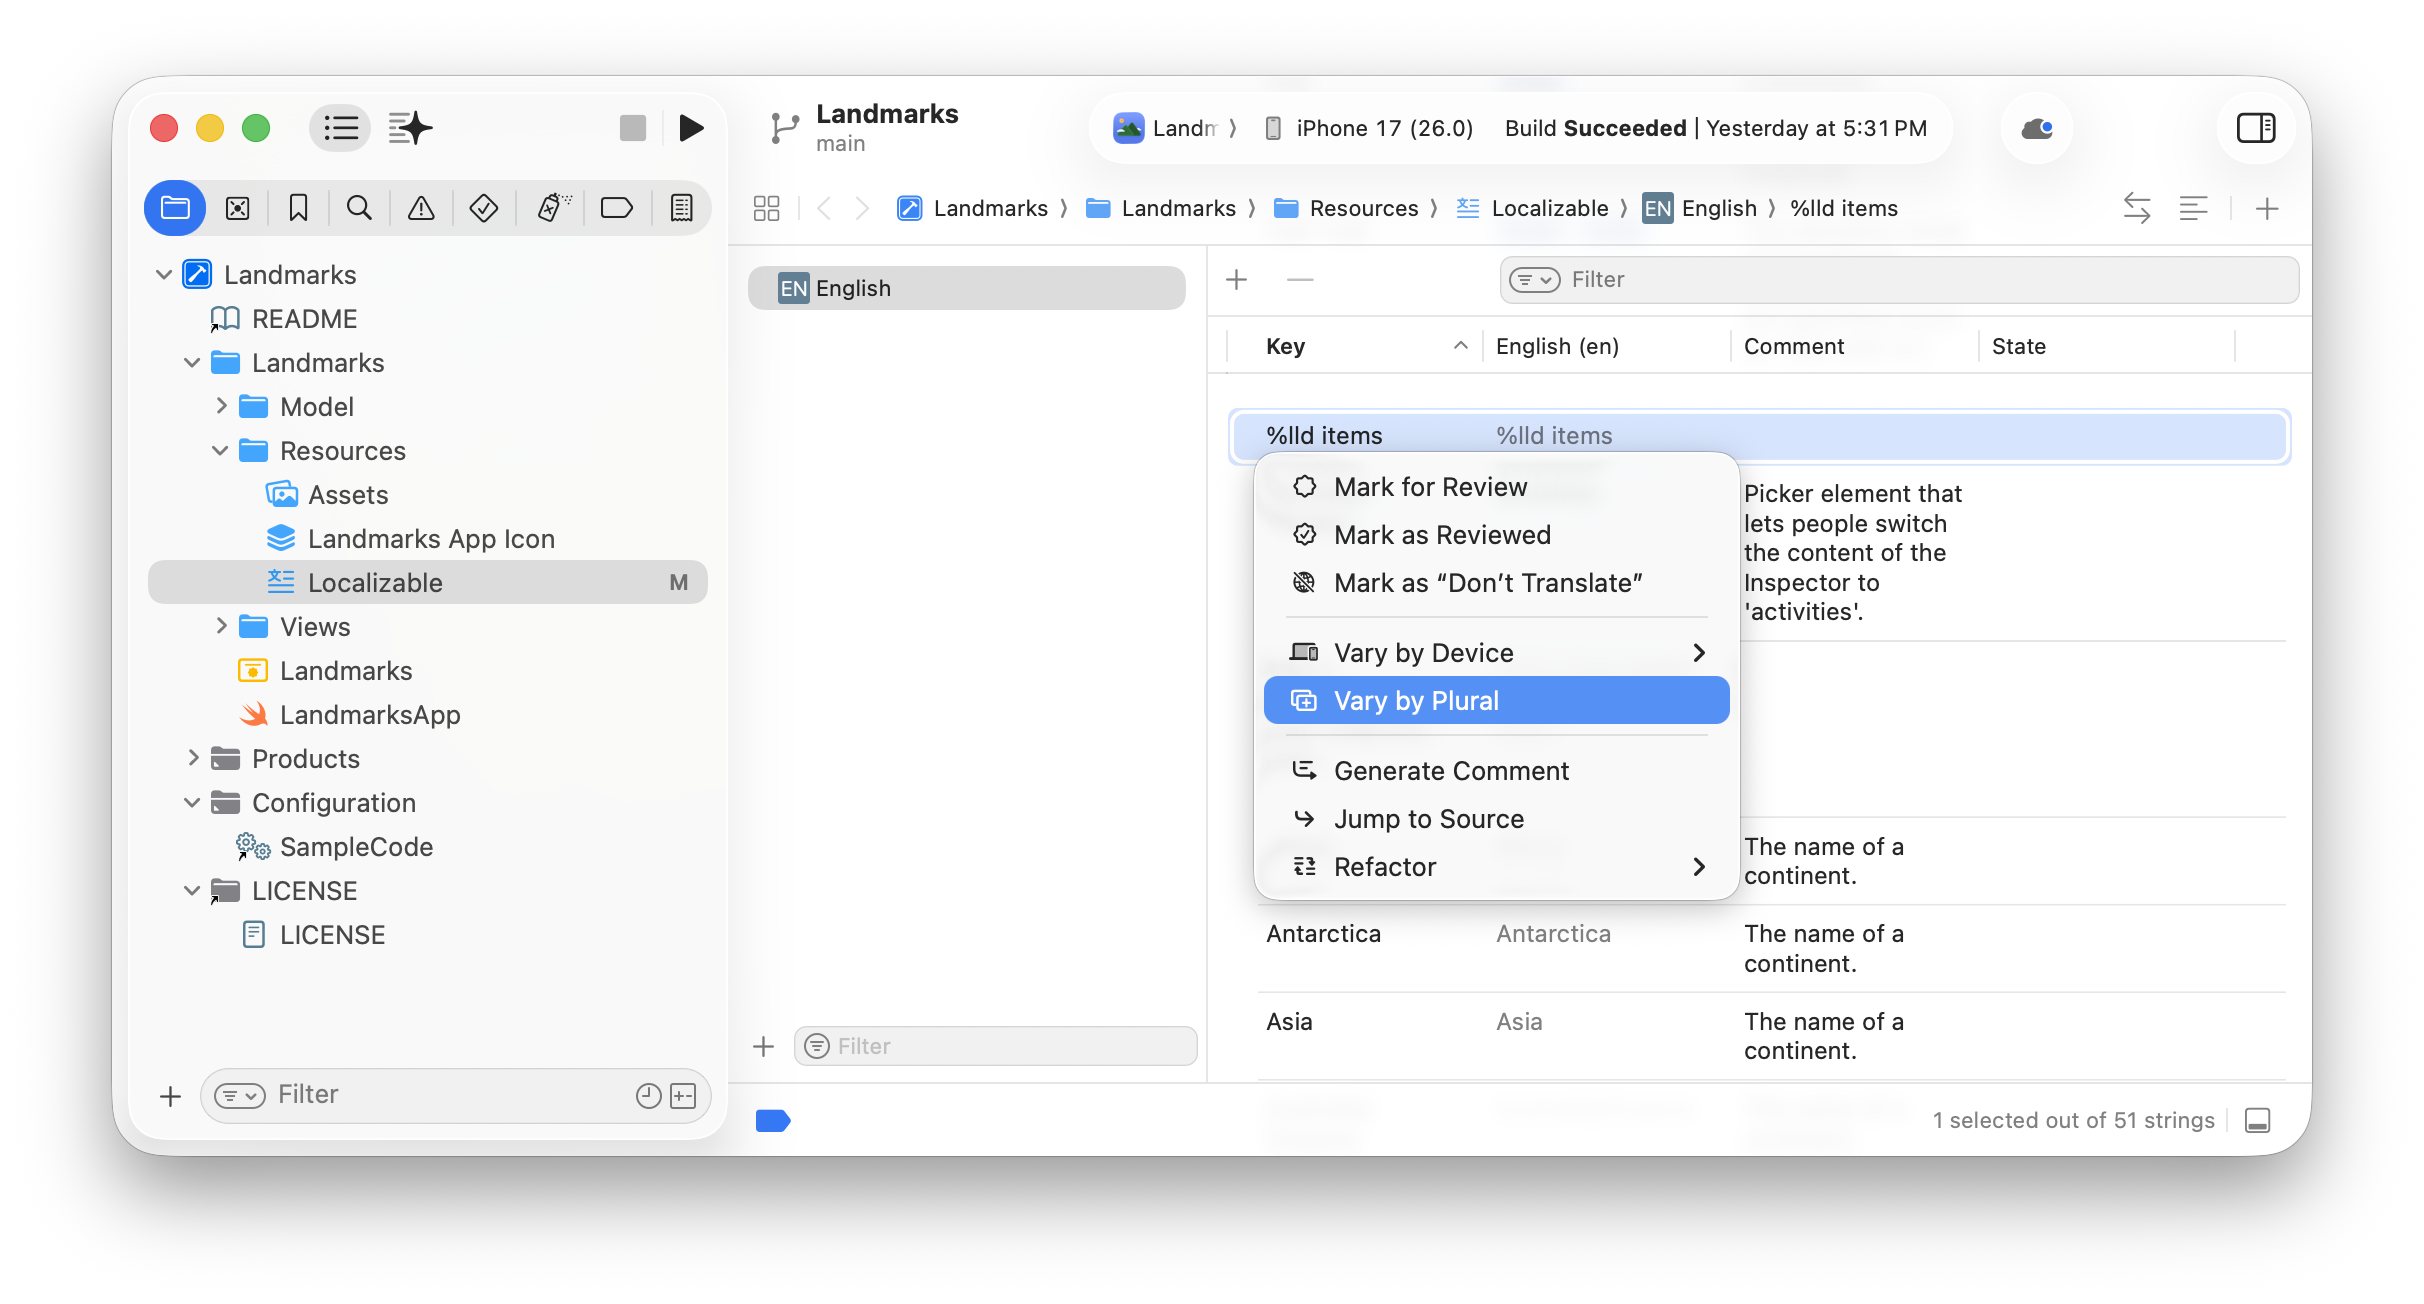This screenshot has height=1304, width=2424.
Task: Run the Landmarks scheme with the play button
Action: [x=692, y=128]
